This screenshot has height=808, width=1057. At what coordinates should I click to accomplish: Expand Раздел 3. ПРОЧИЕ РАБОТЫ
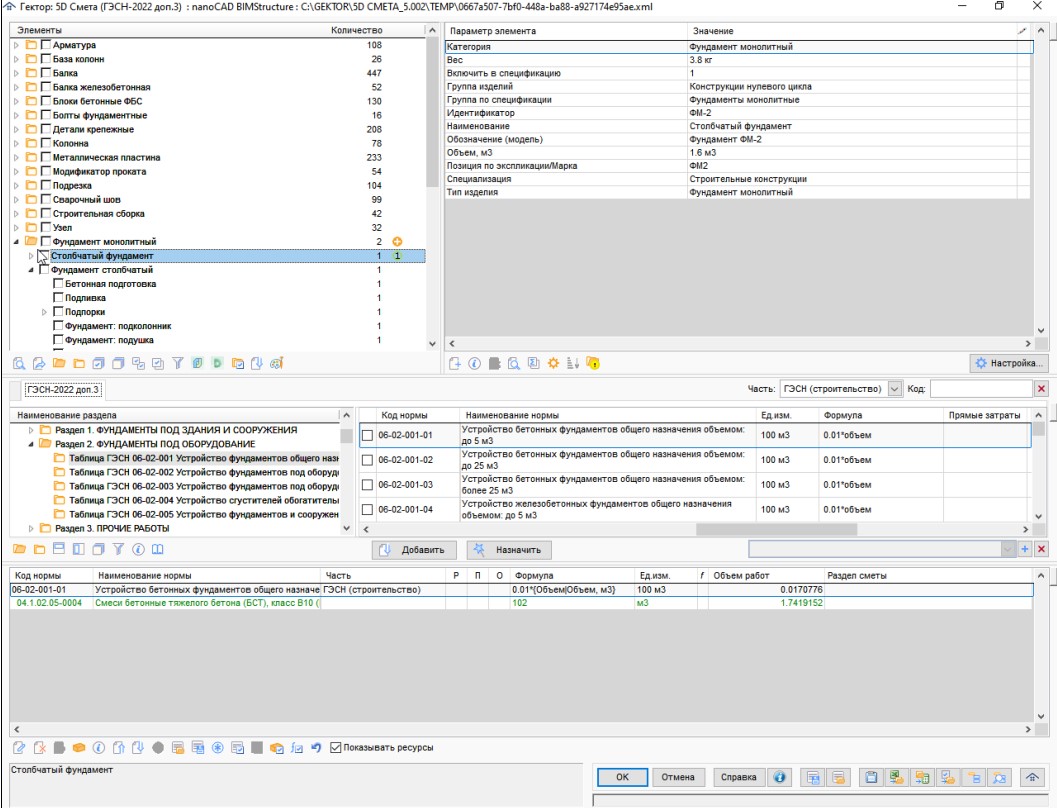(31, 528)
